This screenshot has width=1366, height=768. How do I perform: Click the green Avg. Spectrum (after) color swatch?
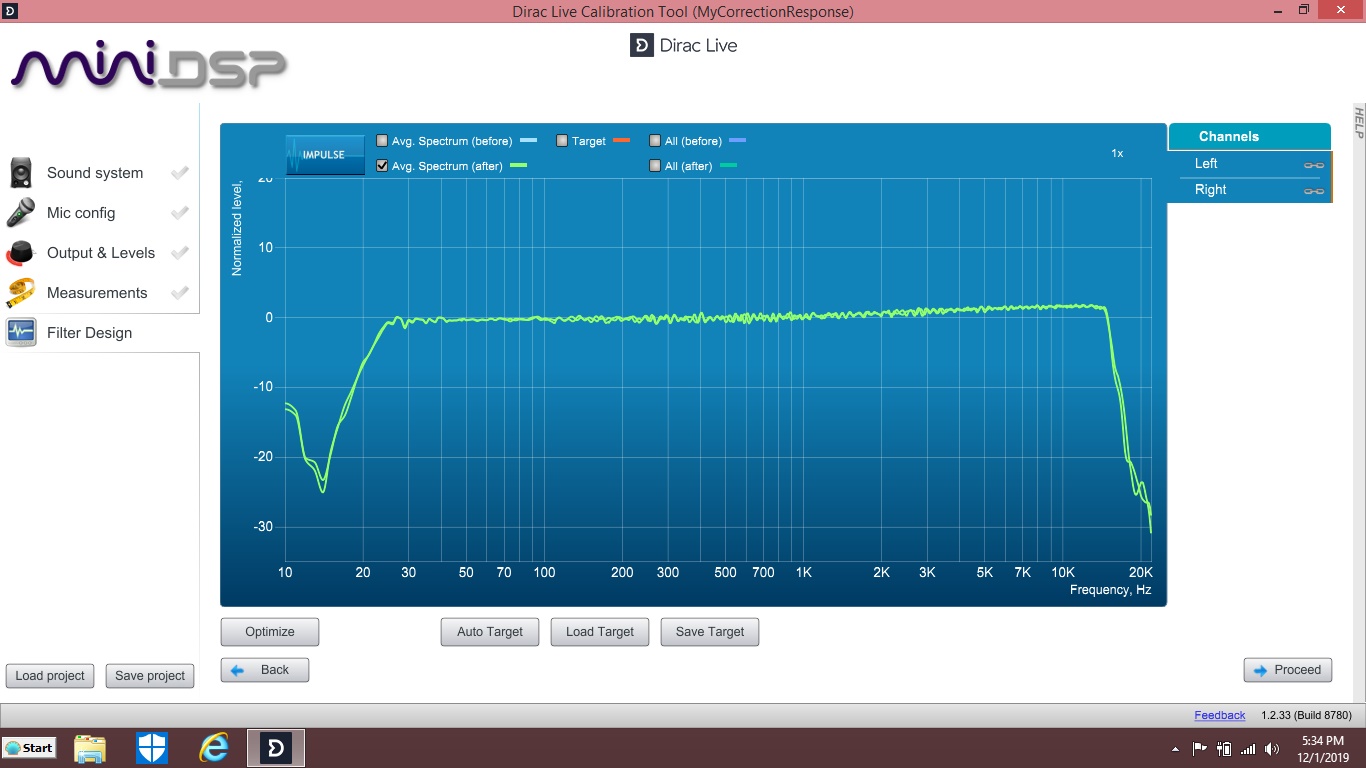[x=518, y=166]
